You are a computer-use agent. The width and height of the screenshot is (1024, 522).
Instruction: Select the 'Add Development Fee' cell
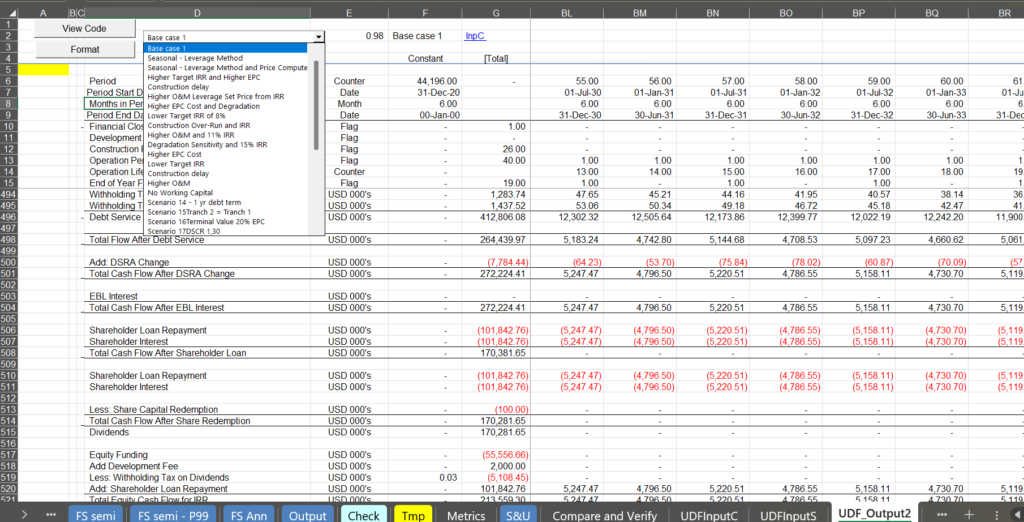(197, 466)
